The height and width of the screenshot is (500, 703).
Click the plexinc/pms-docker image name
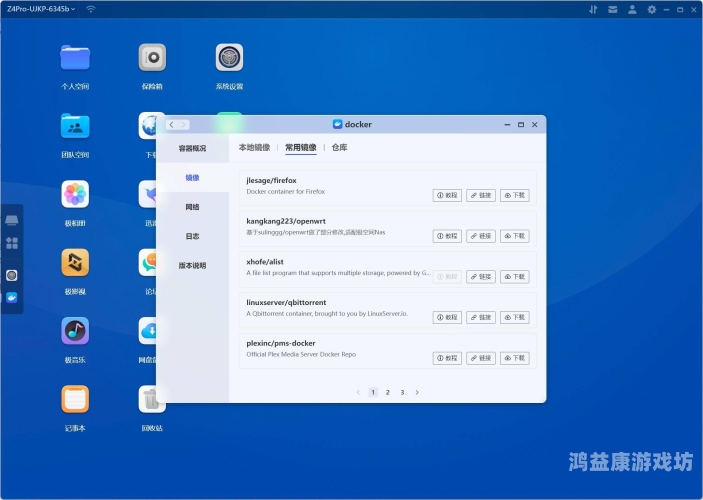click(281, 343)
